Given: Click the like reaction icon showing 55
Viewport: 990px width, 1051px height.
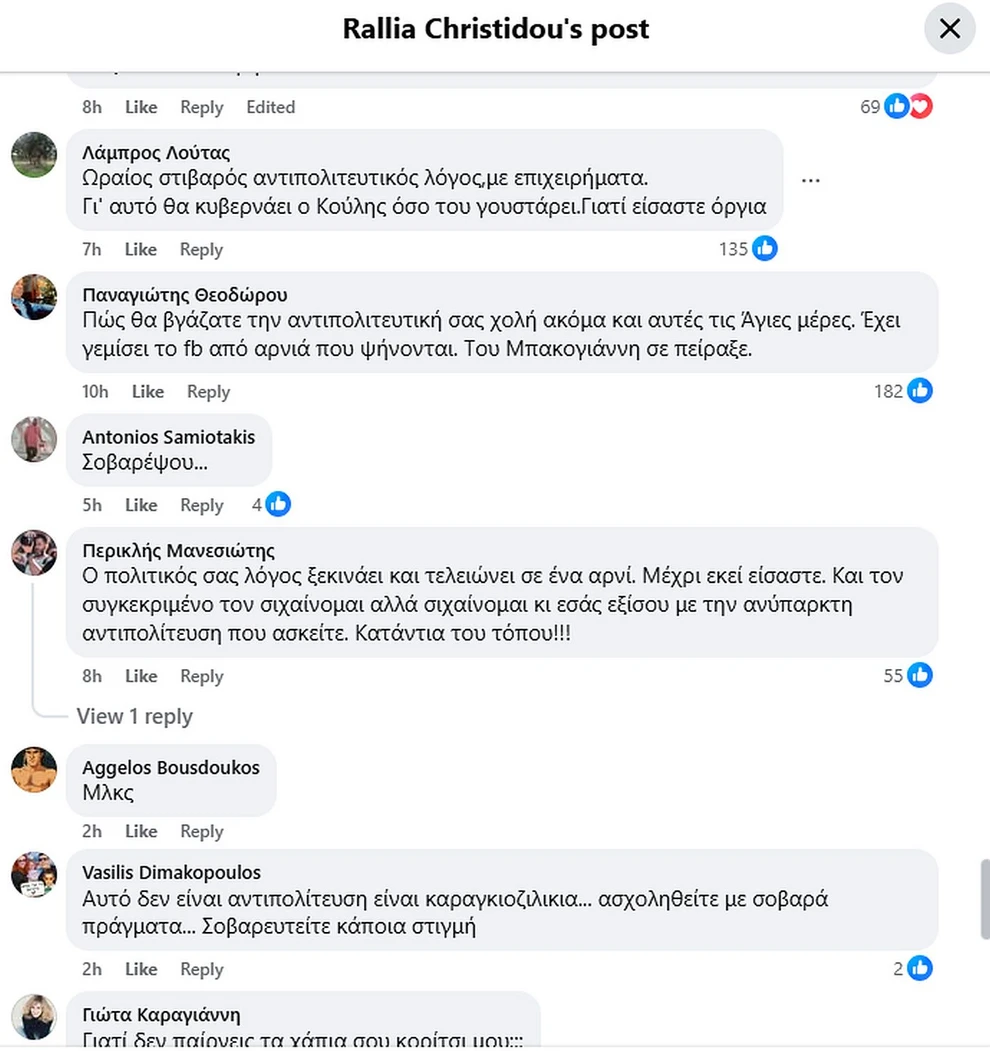Looking at the screenshot, I should tap(920, 676).
